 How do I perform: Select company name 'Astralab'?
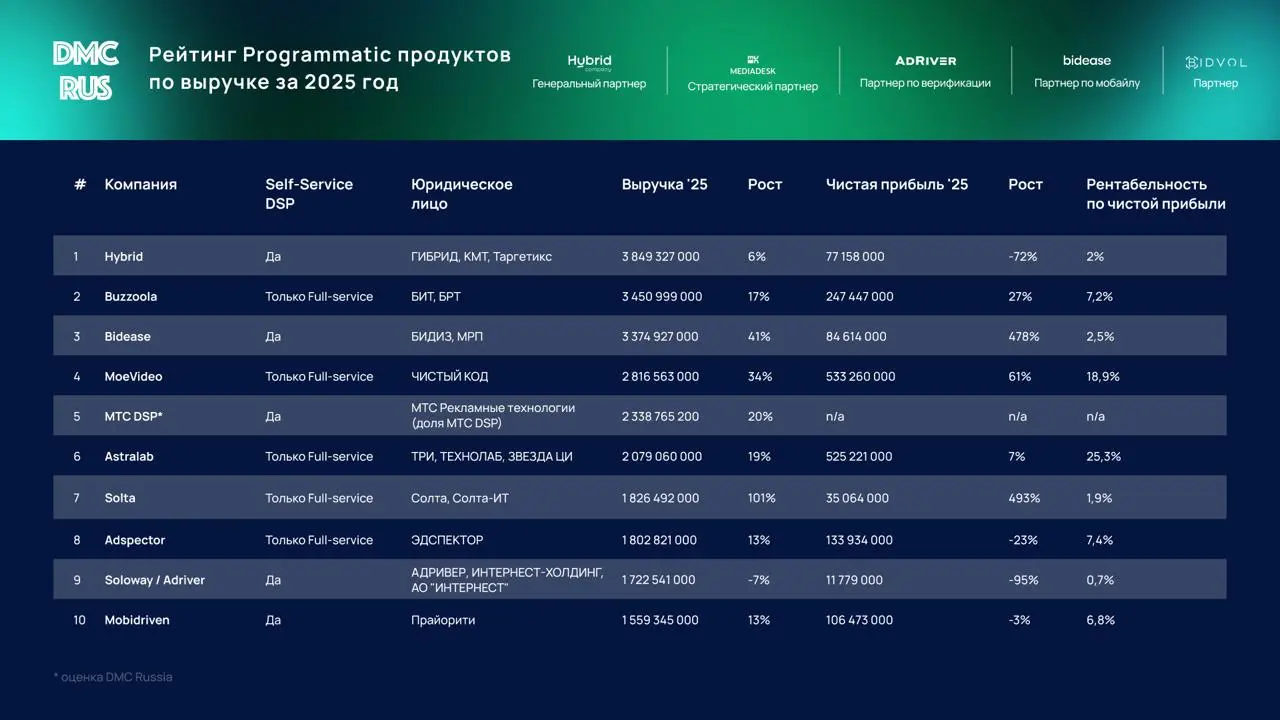[x=129, y=457]
